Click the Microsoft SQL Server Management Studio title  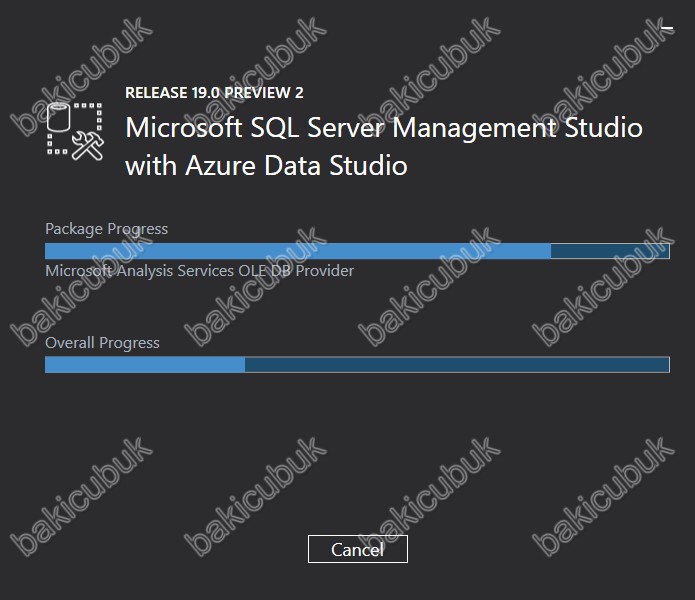pyautogui.click(x=384, y=128)
